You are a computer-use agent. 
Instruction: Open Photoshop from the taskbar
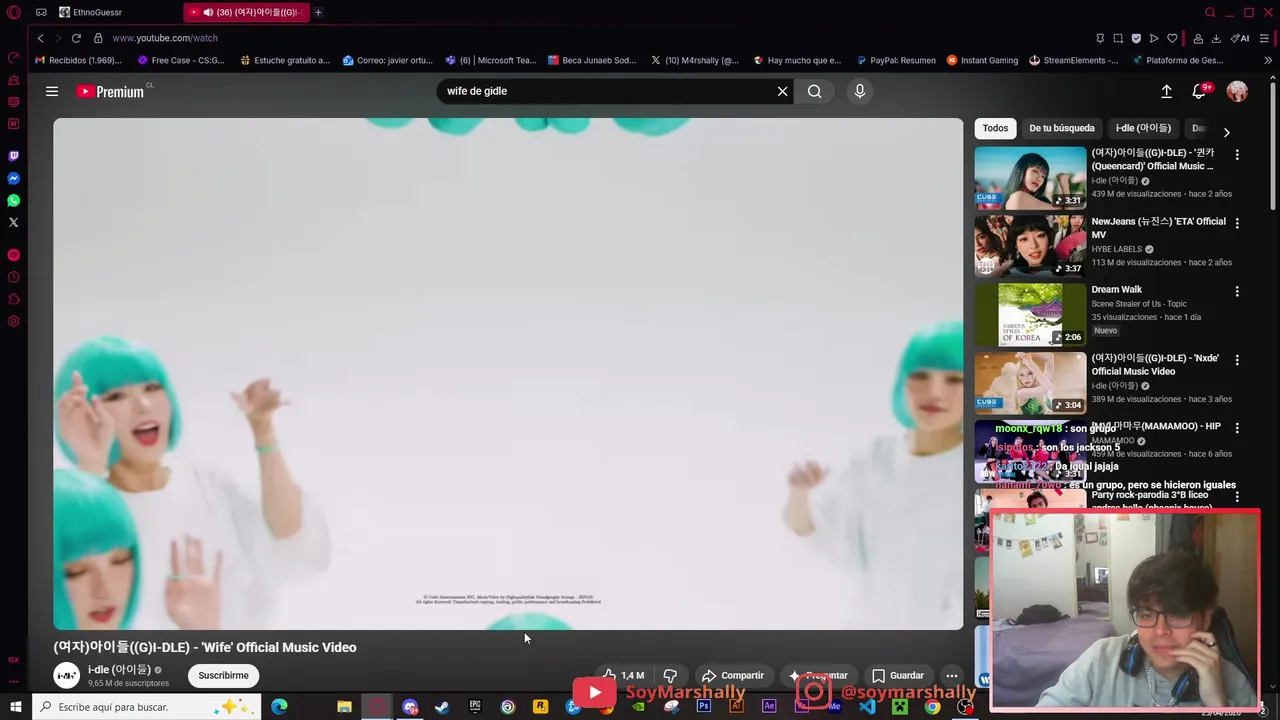(x=704, y=707)
